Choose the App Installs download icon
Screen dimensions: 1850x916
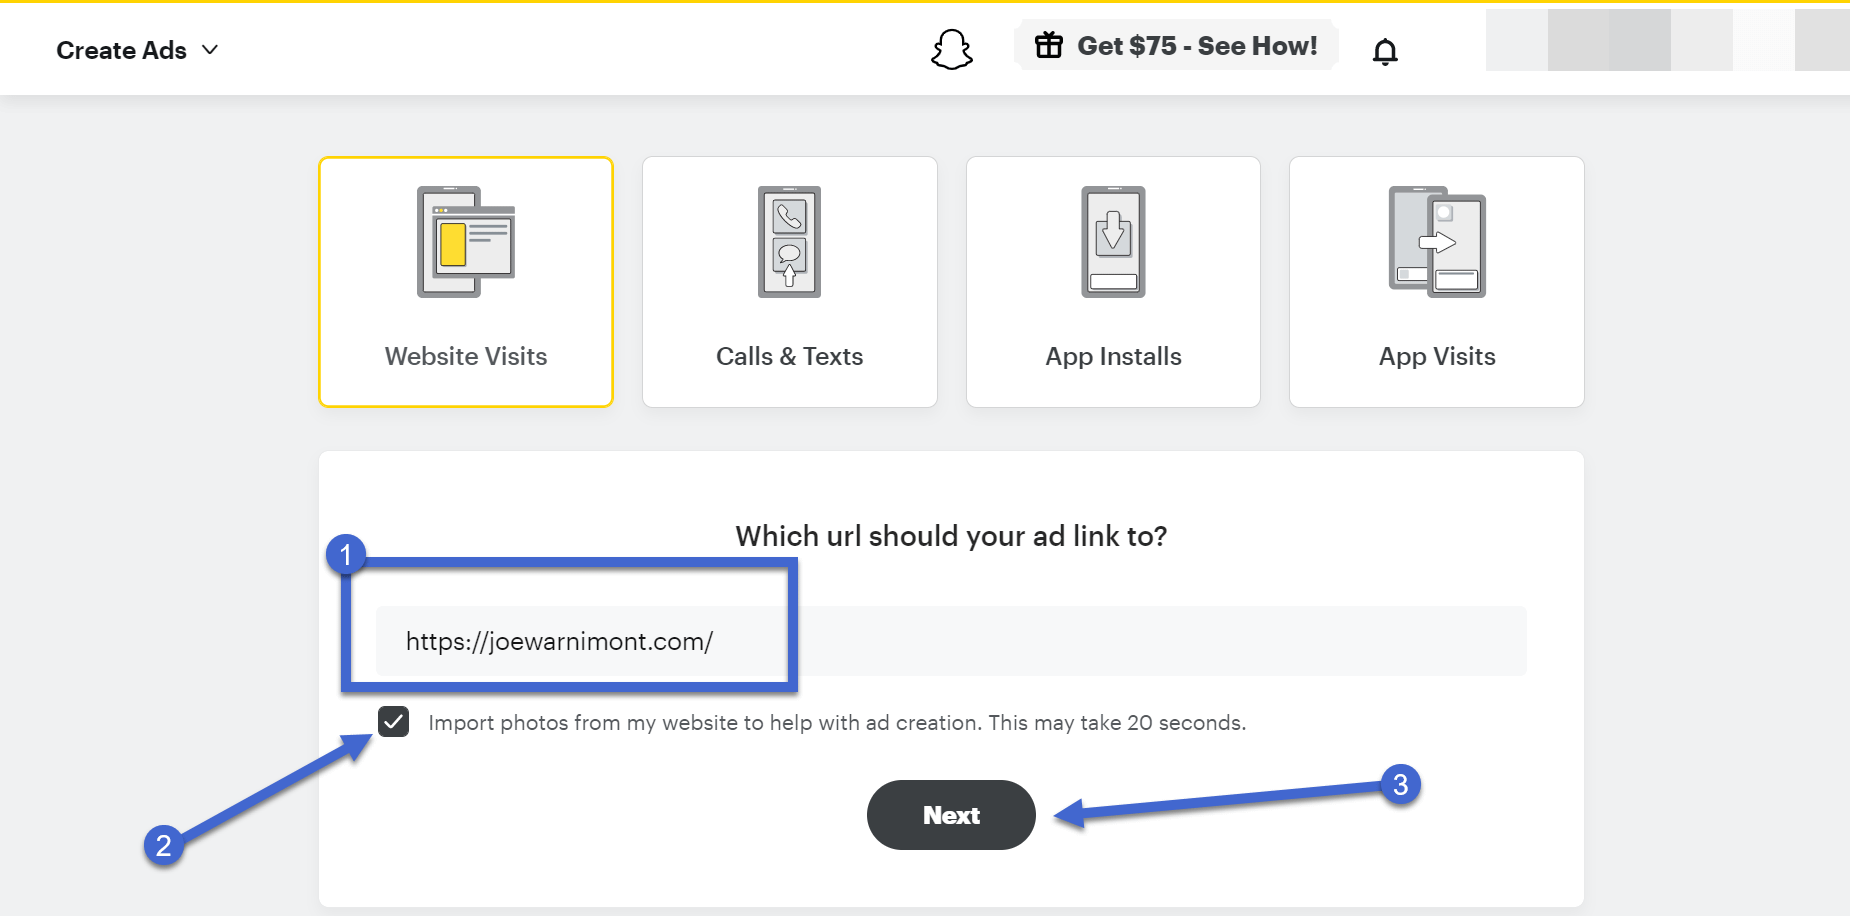1113,242
